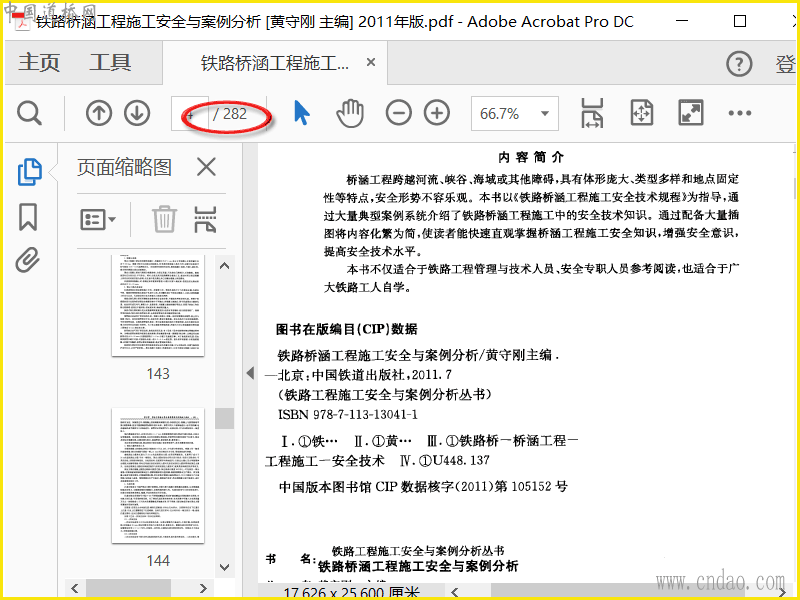Go to previous page with up arrow
Image resolution: width=800 pixels, height=600 pixels.
98,113
